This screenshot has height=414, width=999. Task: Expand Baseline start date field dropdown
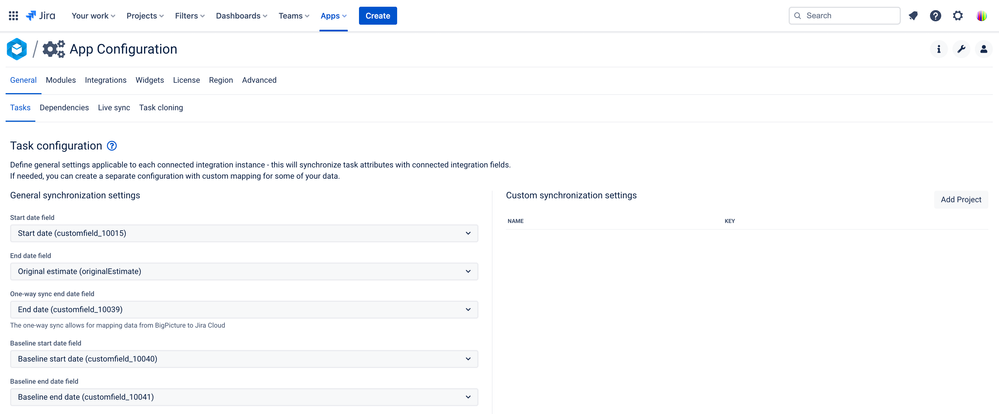244,359
